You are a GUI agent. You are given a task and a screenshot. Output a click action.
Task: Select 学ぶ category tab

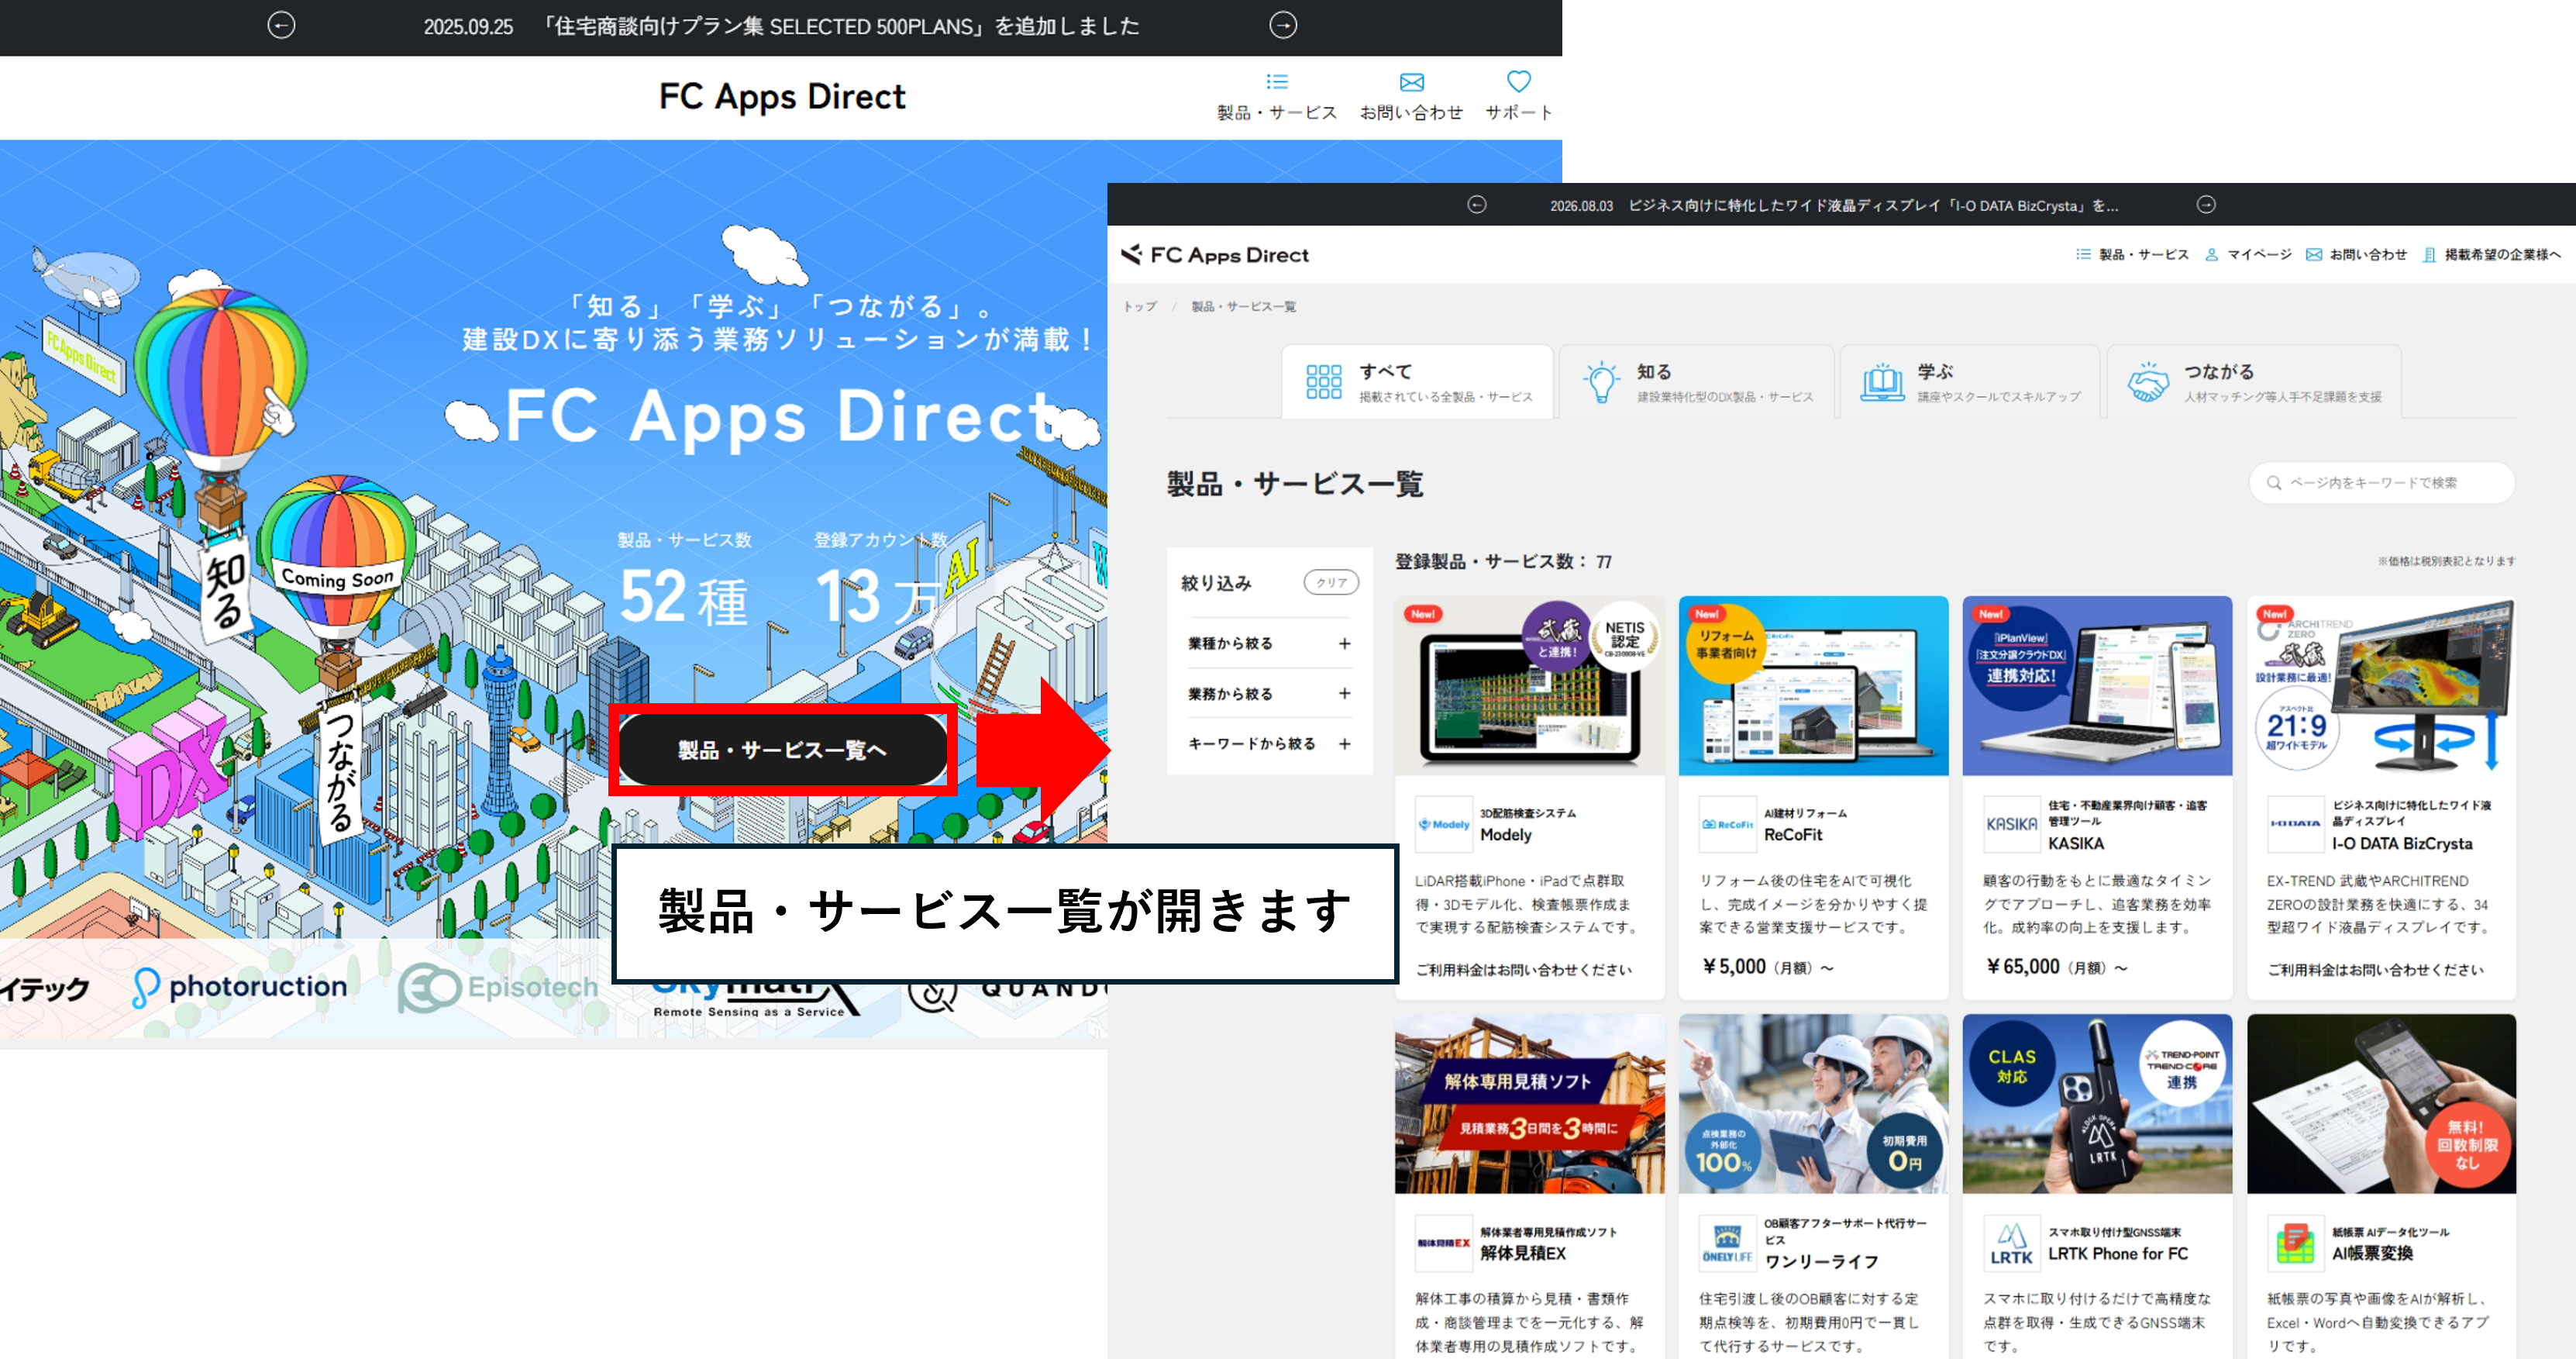(x=1969, y=382)
